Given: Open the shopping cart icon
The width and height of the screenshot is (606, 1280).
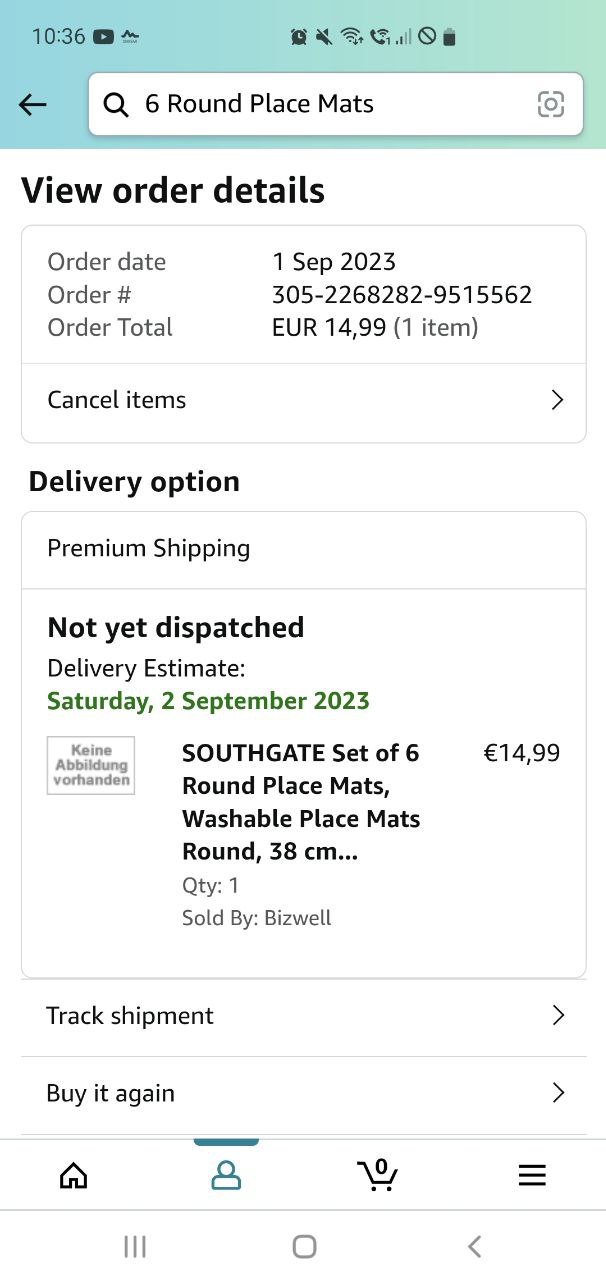Looking at the screenshot, I should (x=378, y=1175).
